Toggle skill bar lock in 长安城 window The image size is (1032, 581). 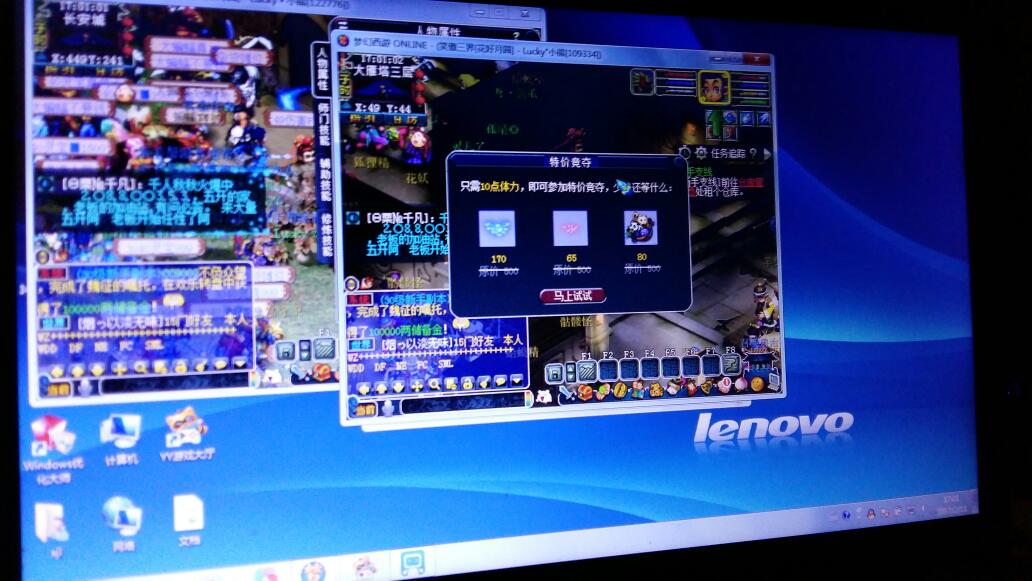[285, 351]
